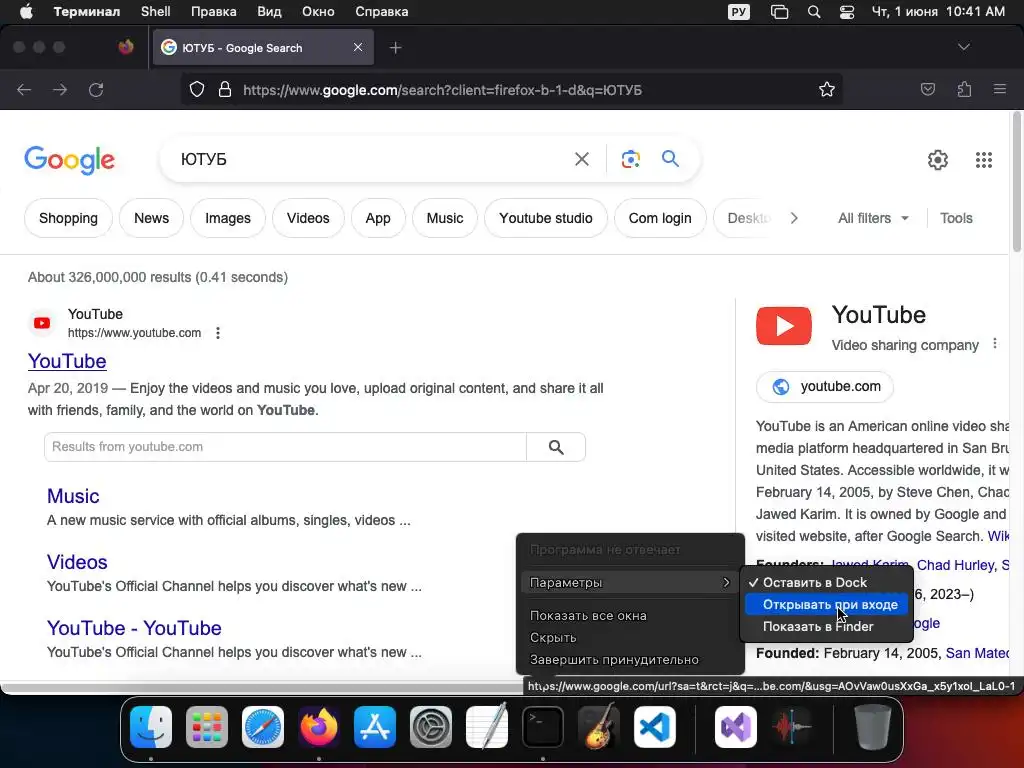Click the Firefox address bar URL
Screen dimensions: 1024x768
tap(443, 89)
